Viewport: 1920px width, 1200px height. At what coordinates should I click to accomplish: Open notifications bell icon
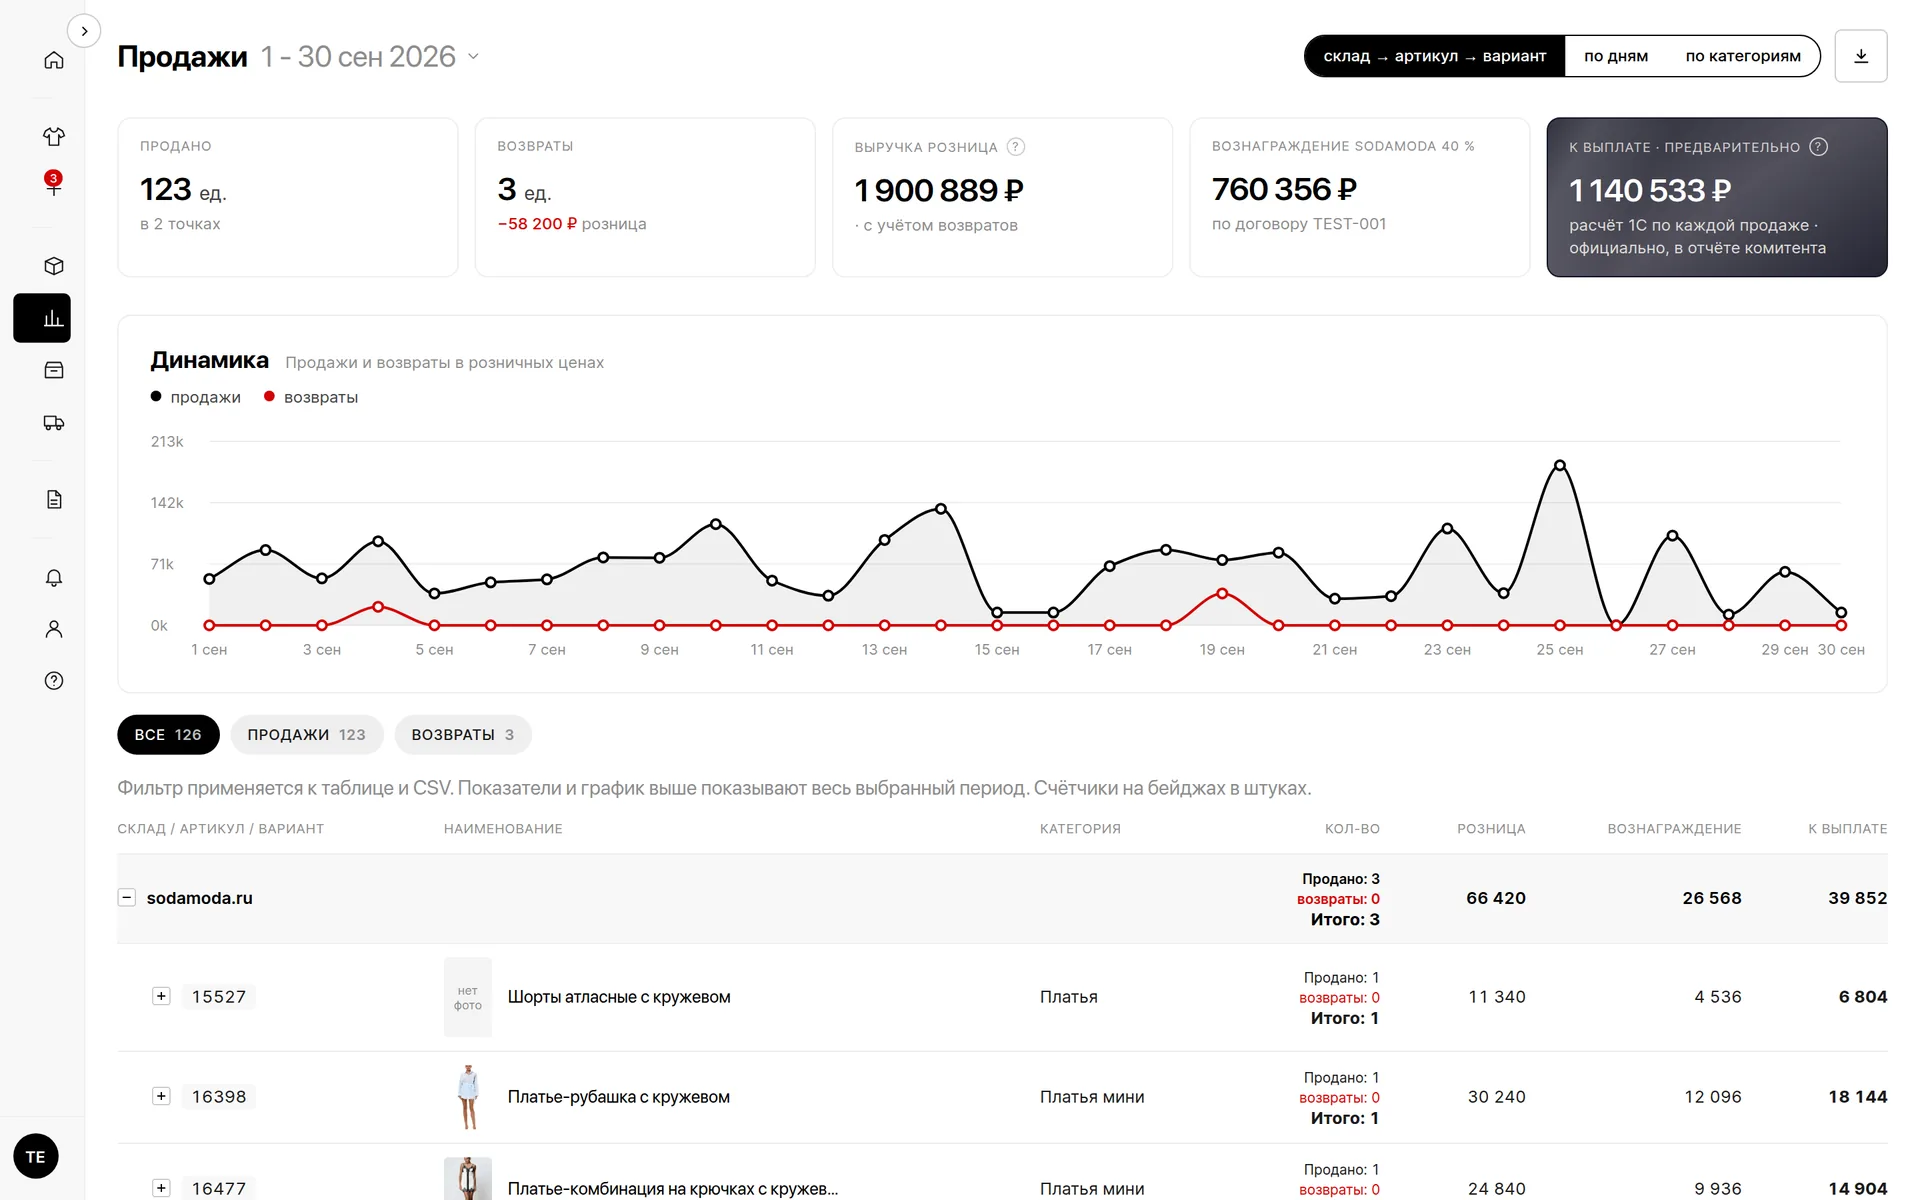[54, 578]
